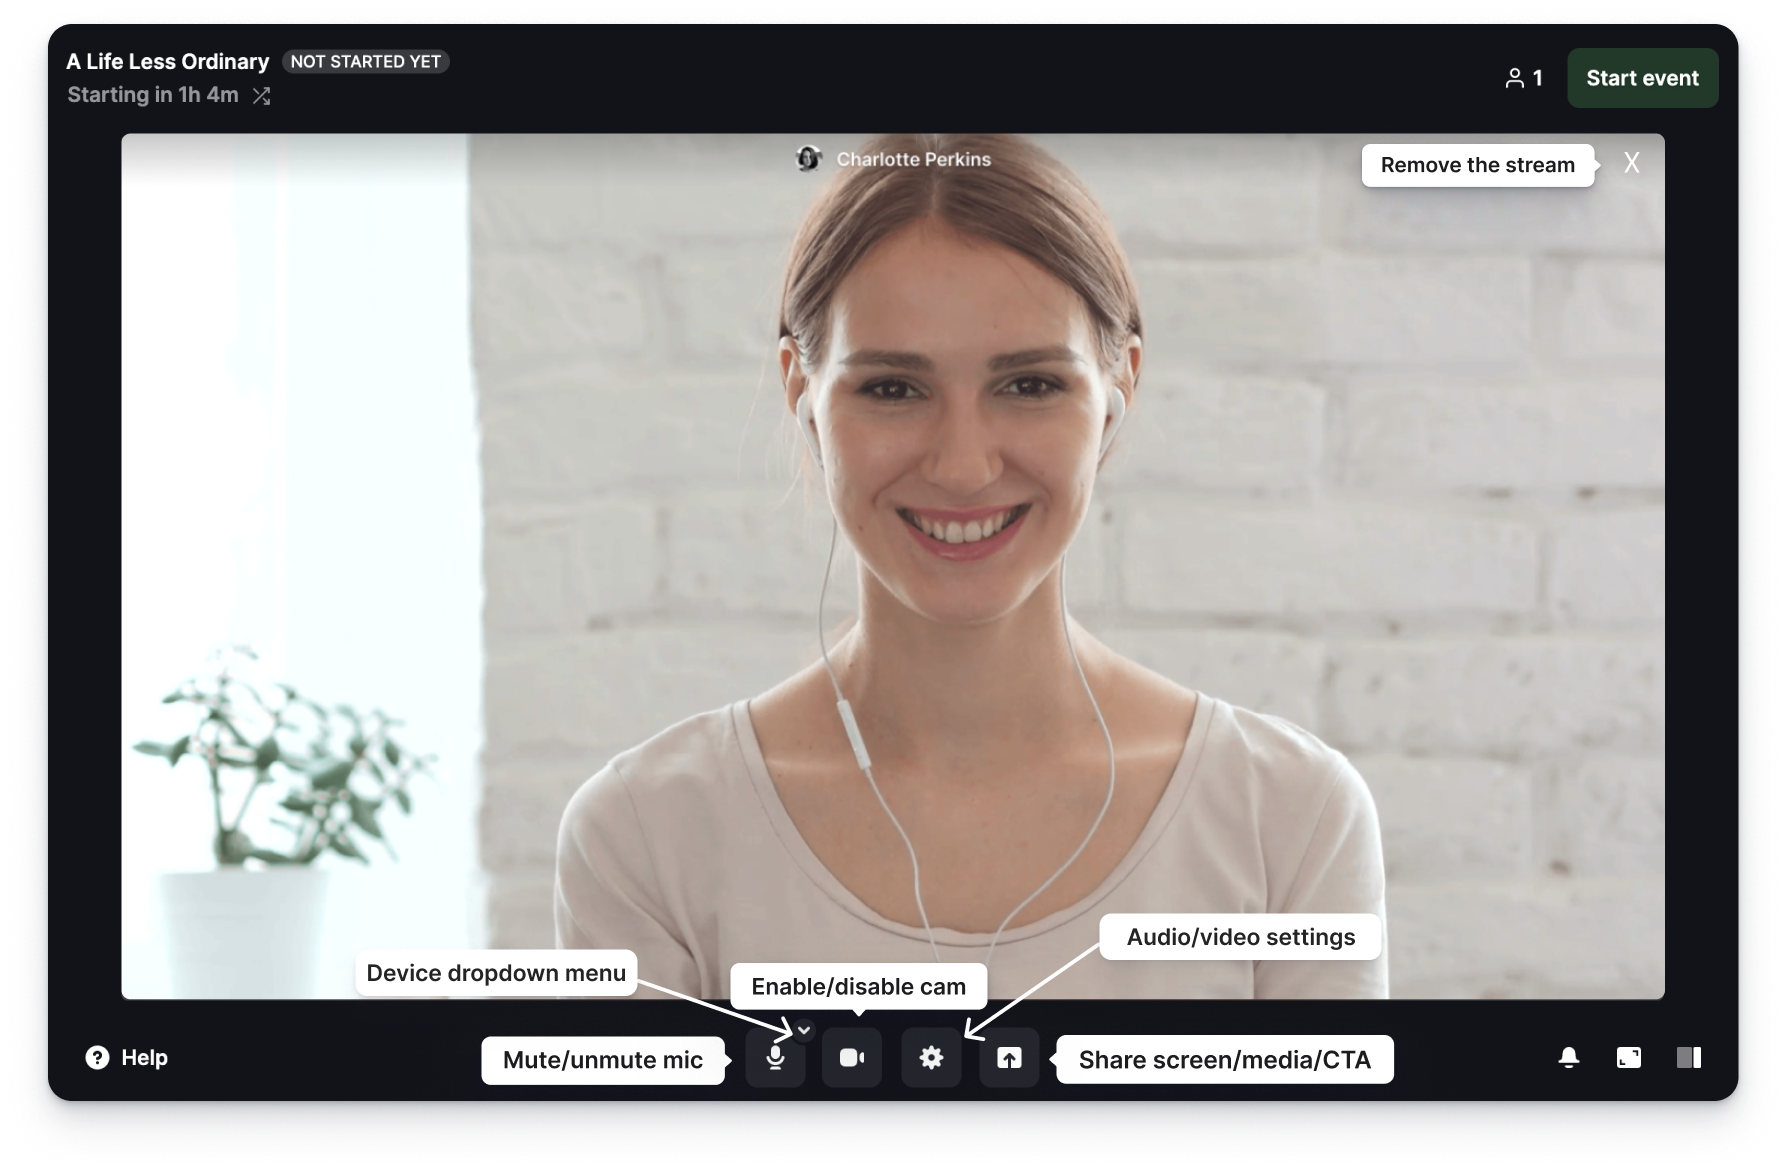Select the A Life Less Ordinary title

[x=167, y=61]
